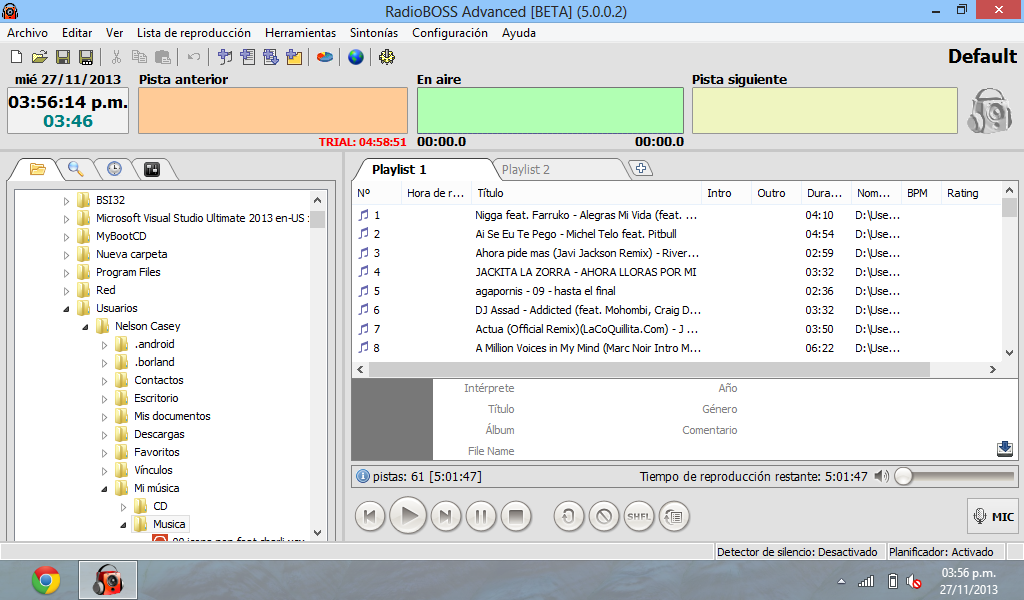Skip to the next track
The image size is (1024, 600).
pos(446,517)
